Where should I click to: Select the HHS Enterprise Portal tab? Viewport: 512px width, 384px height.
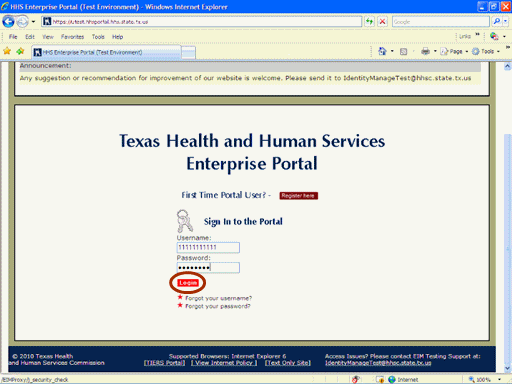(x=106, y=52)
